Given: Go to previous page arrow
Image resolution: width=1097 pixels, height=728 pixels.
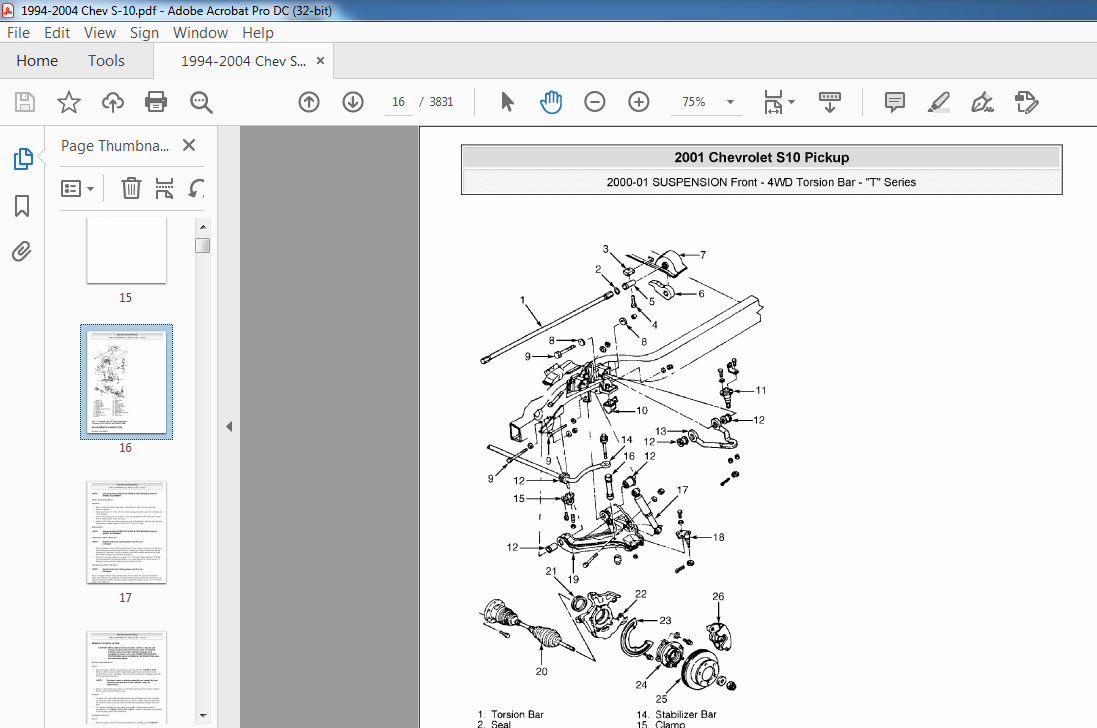Looking at the screenshot, I should tap(309, 102).
